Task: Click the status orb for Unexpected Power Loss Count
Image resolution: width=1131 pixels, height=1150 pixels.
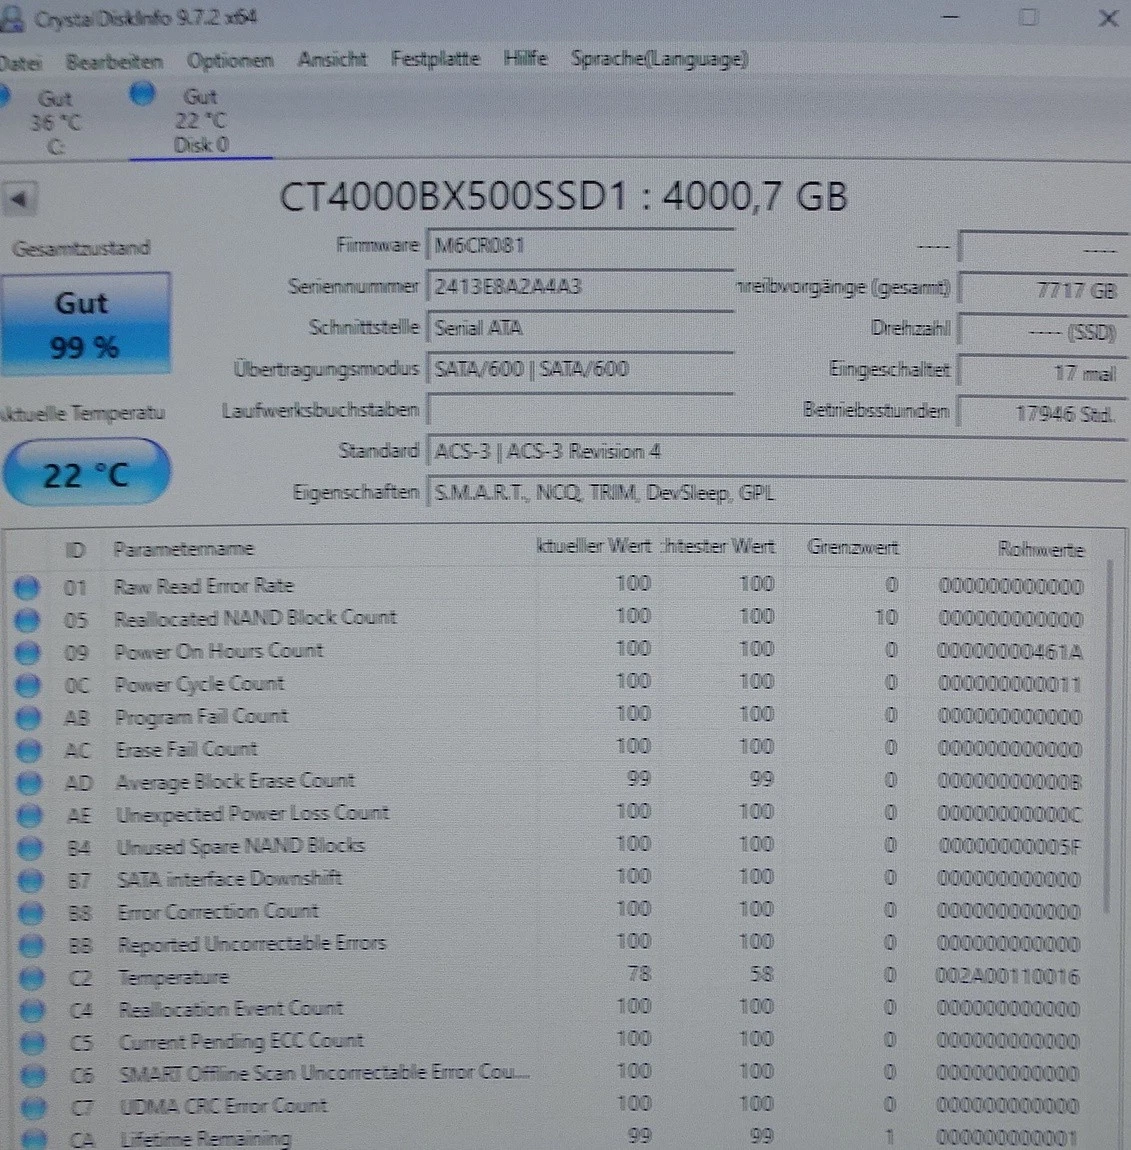Action: point(29,816)
